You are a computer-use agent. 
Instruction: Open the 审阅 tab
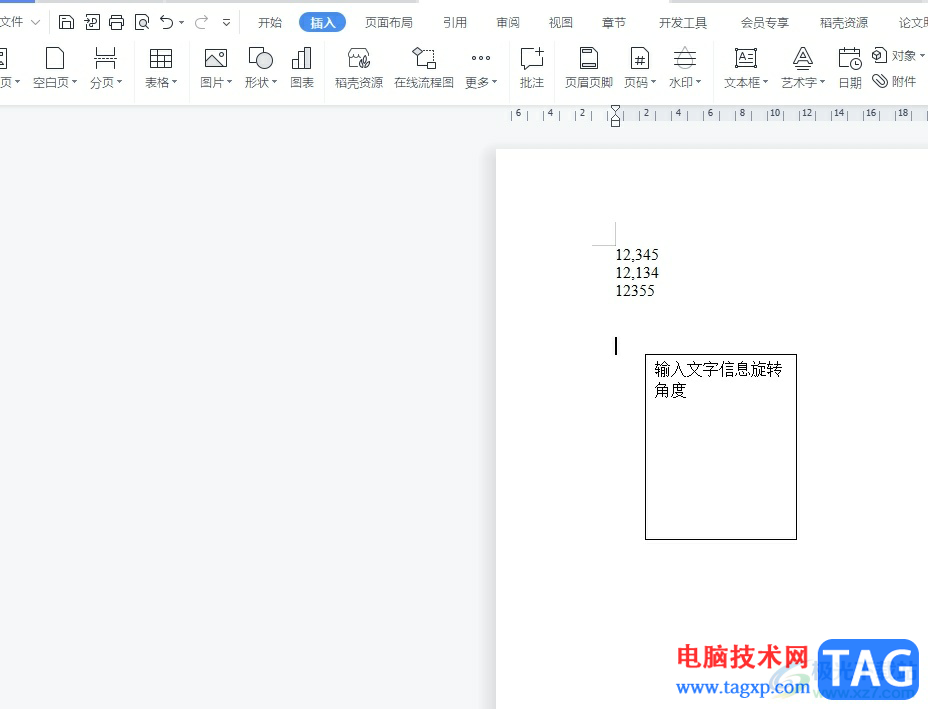(508, 22)
